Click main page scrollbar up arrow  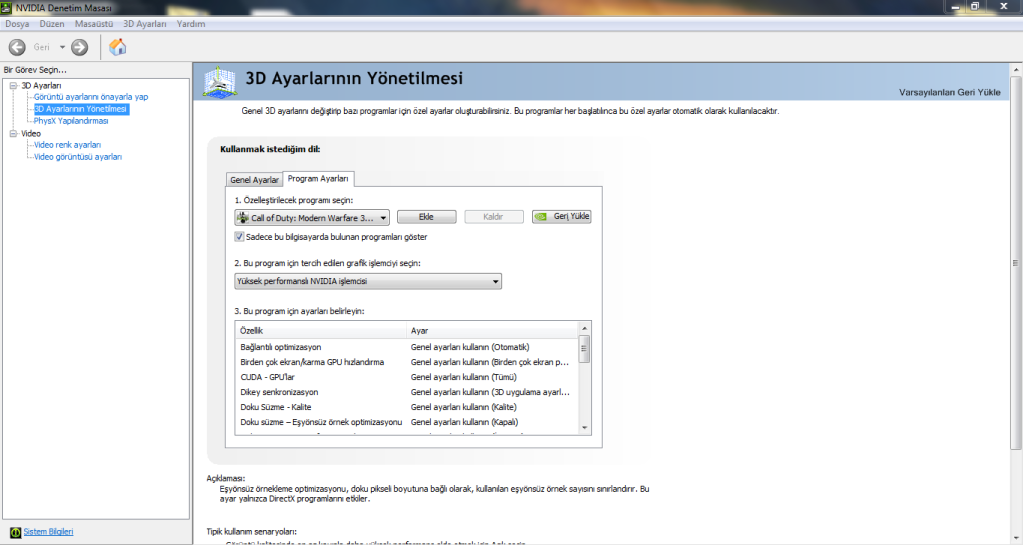pyautogui.click(x=1016, y=69)
